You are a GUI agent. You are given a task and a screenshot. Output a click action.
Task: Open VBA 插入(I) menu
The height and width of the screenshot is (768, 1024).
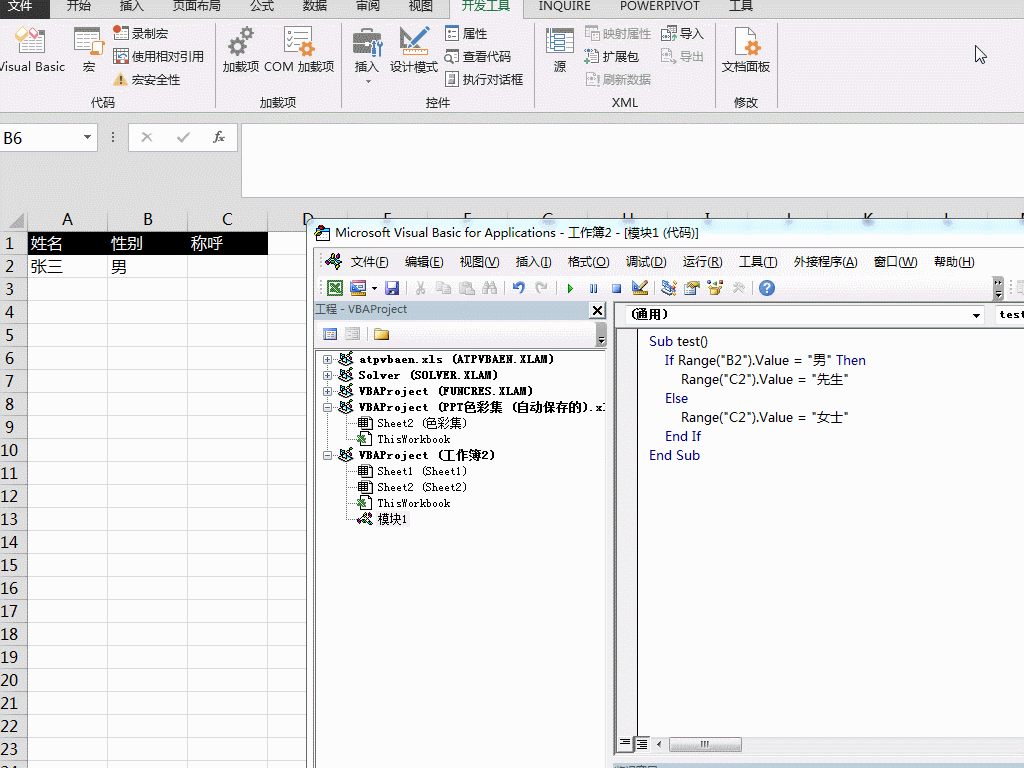pyautogui.click(x=534, y=262)
